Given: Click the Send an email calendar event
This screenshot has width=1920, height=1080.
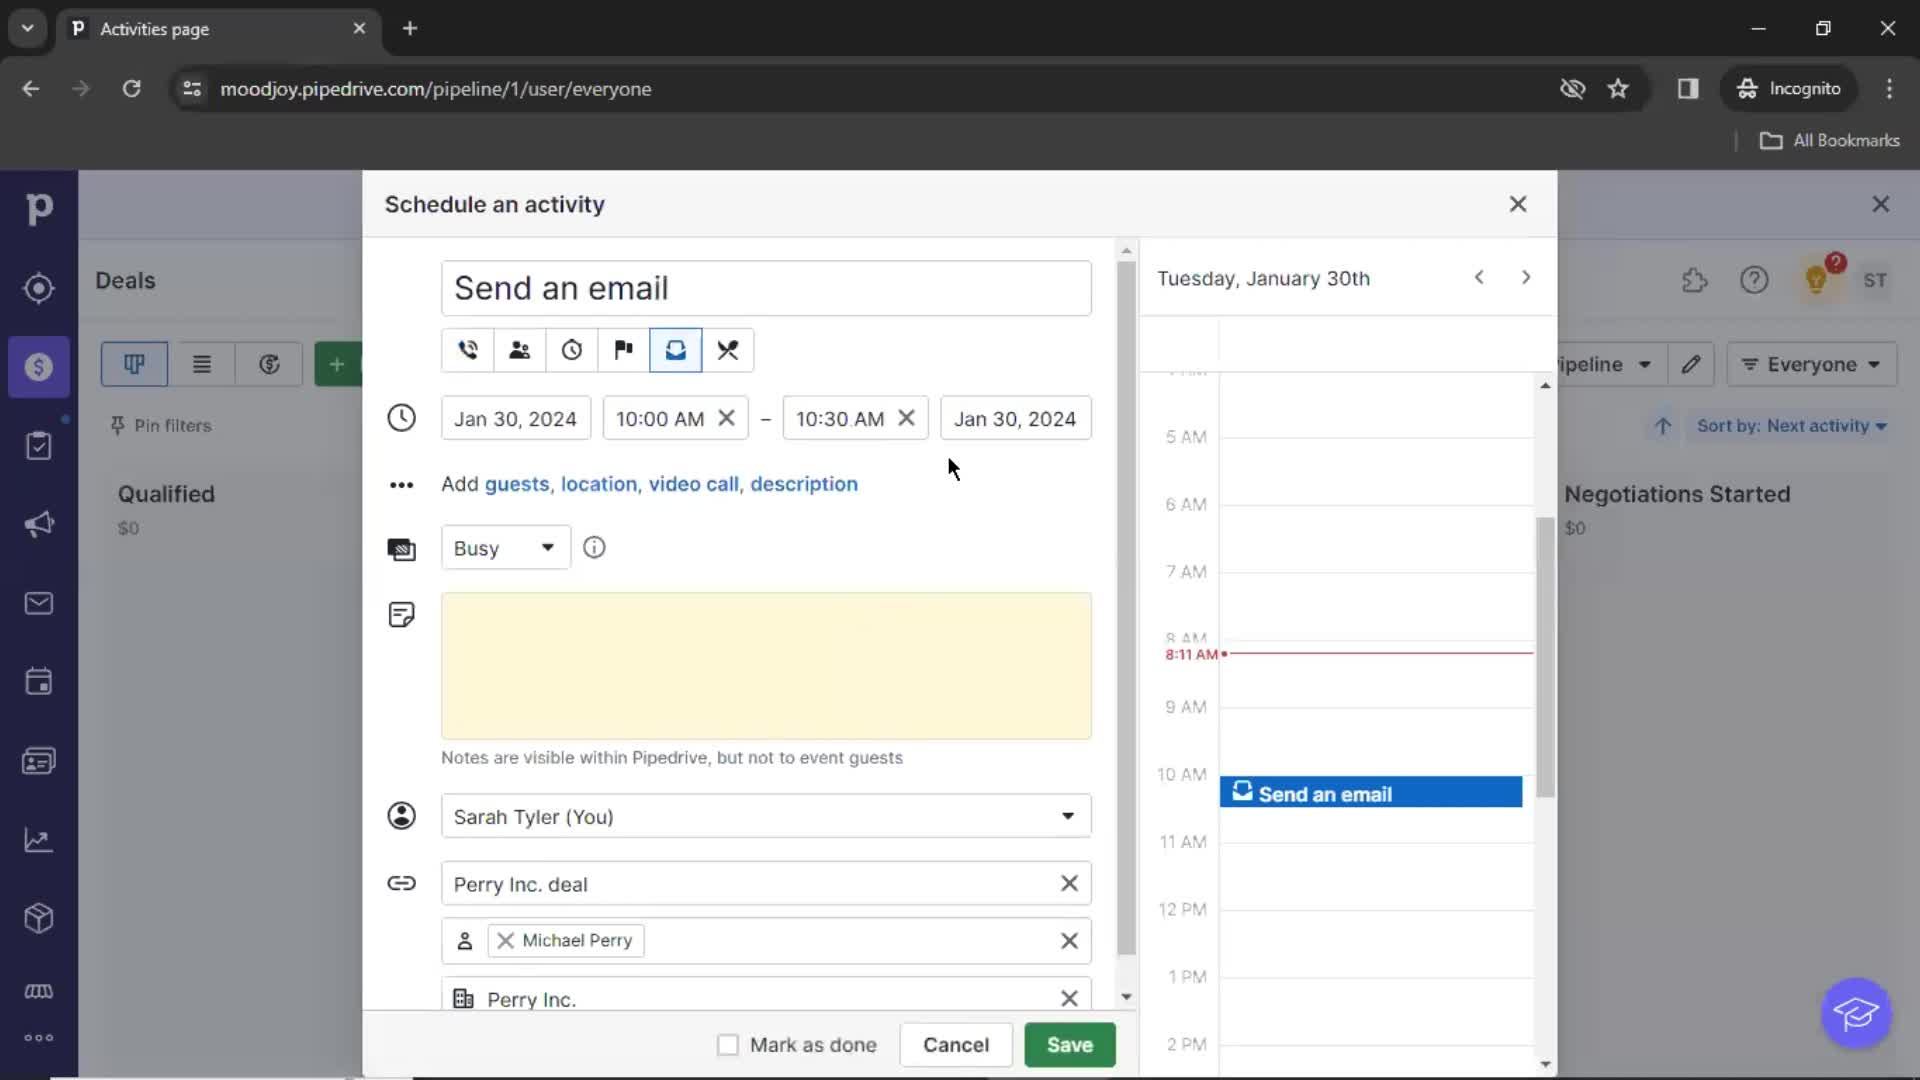Looking at the screenshot, I should click(x=1371, y=792).
